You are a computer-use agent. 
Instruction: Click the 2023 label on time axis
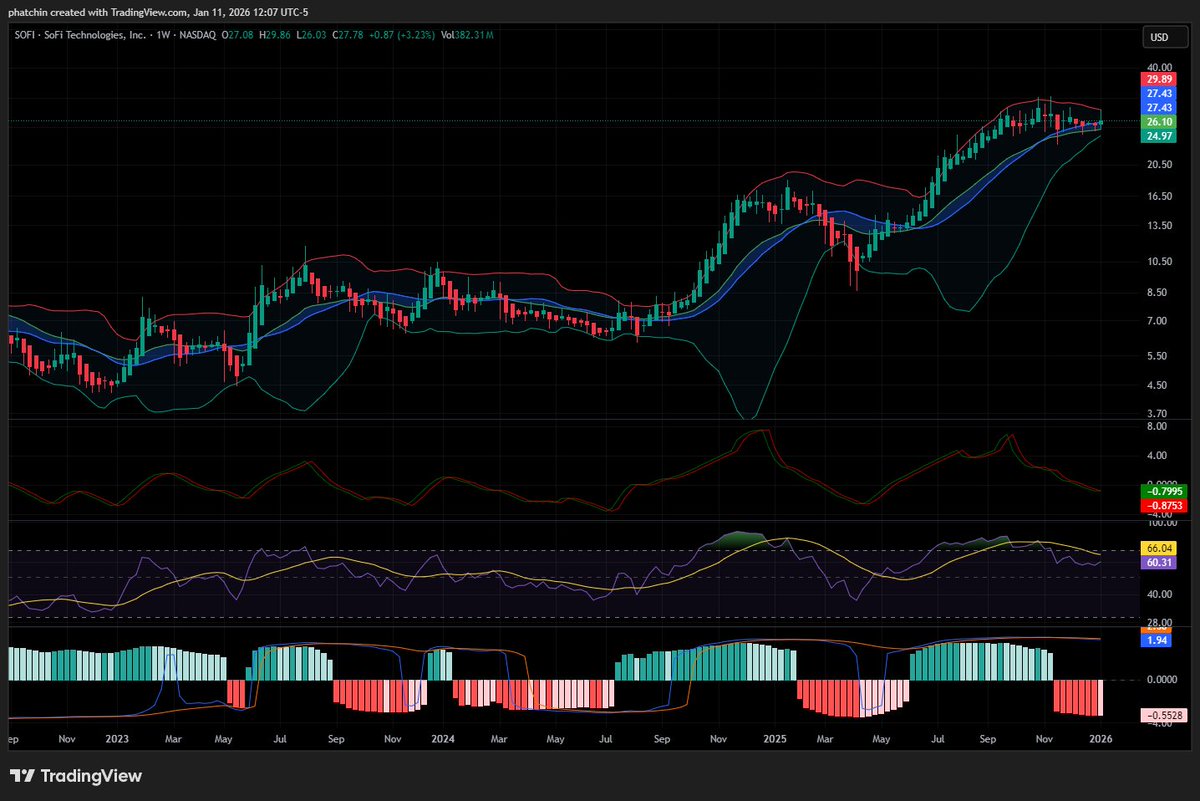(x=117, y=740)
